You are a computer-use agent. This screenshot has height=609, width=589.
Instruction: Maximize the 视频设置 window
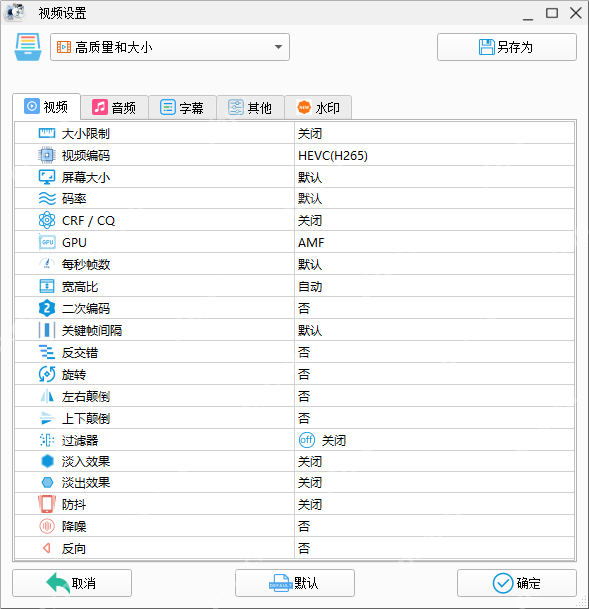[x=552, y=13]
